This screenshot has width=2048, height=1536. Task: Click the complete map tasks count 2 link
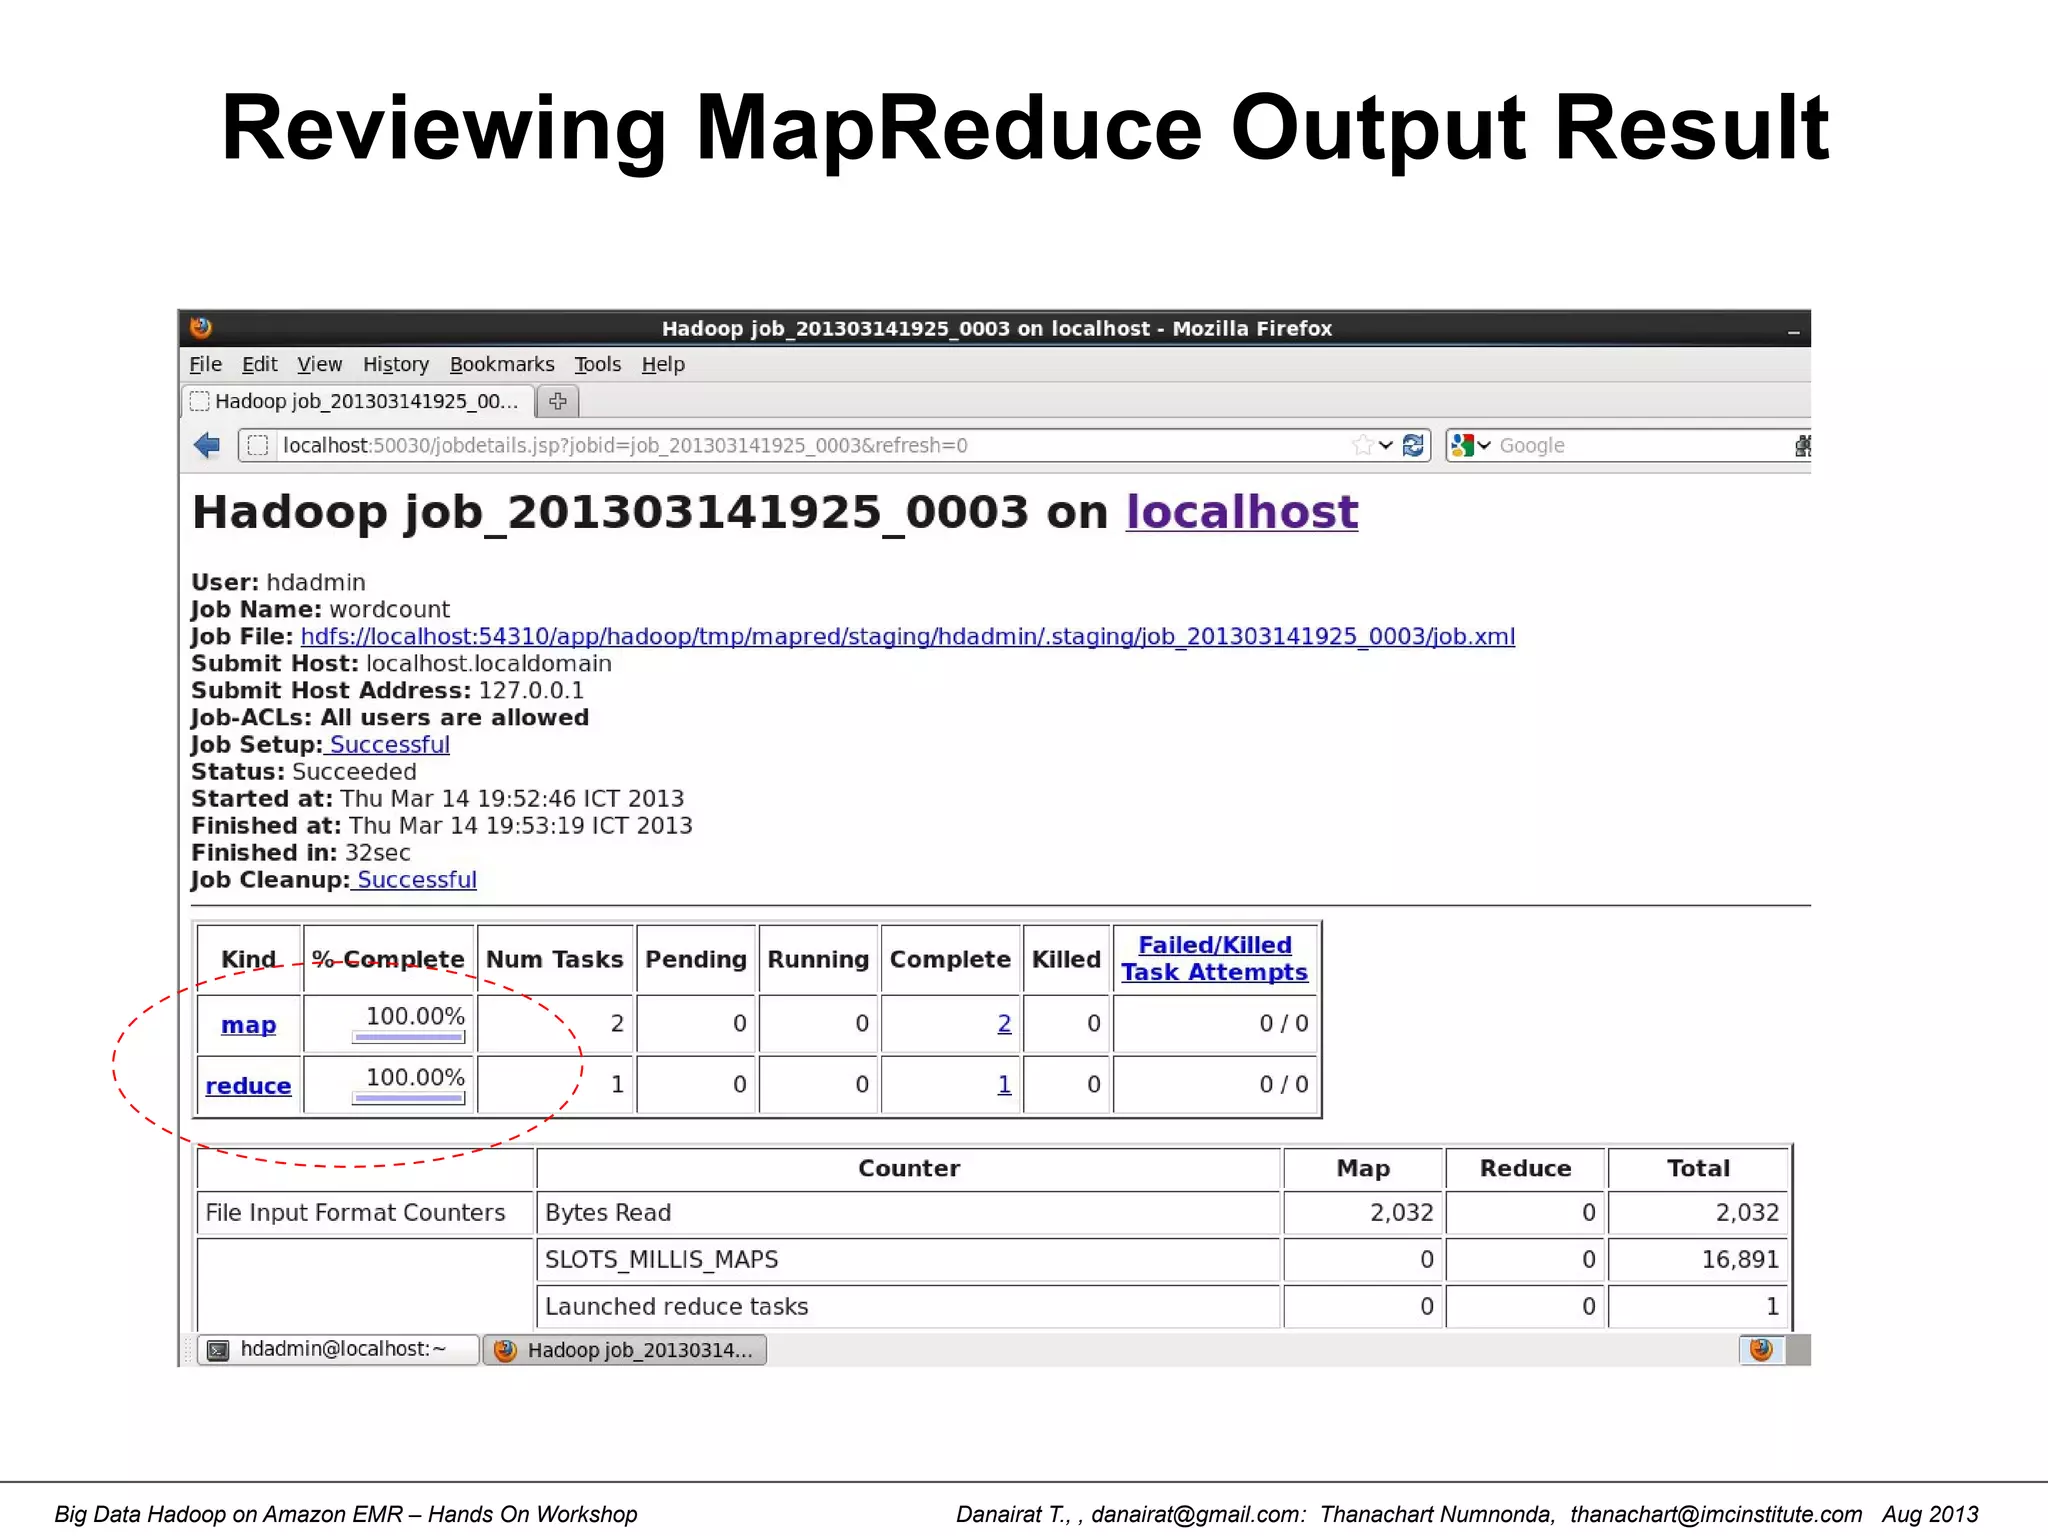pyautogui.click(x=1004, y=1023)
